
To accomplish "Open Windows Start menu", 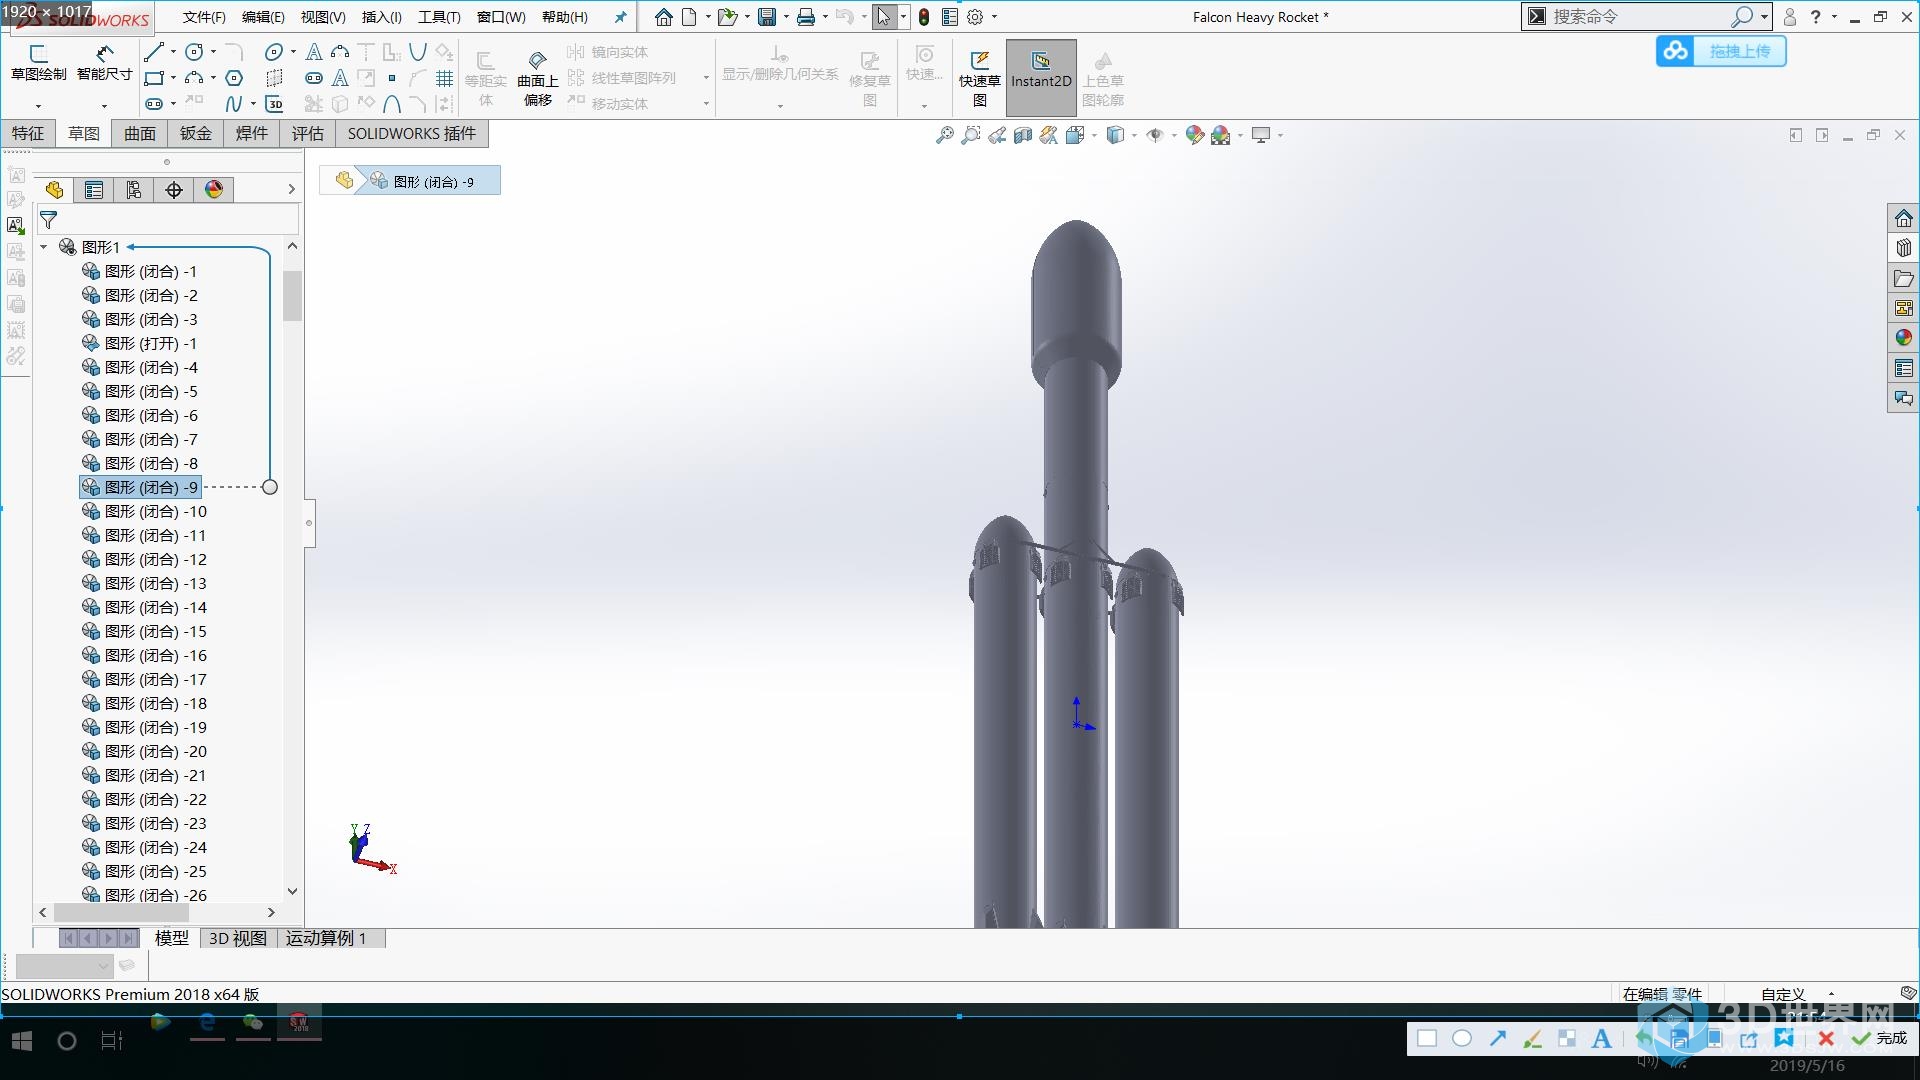I will [22, 1041].
